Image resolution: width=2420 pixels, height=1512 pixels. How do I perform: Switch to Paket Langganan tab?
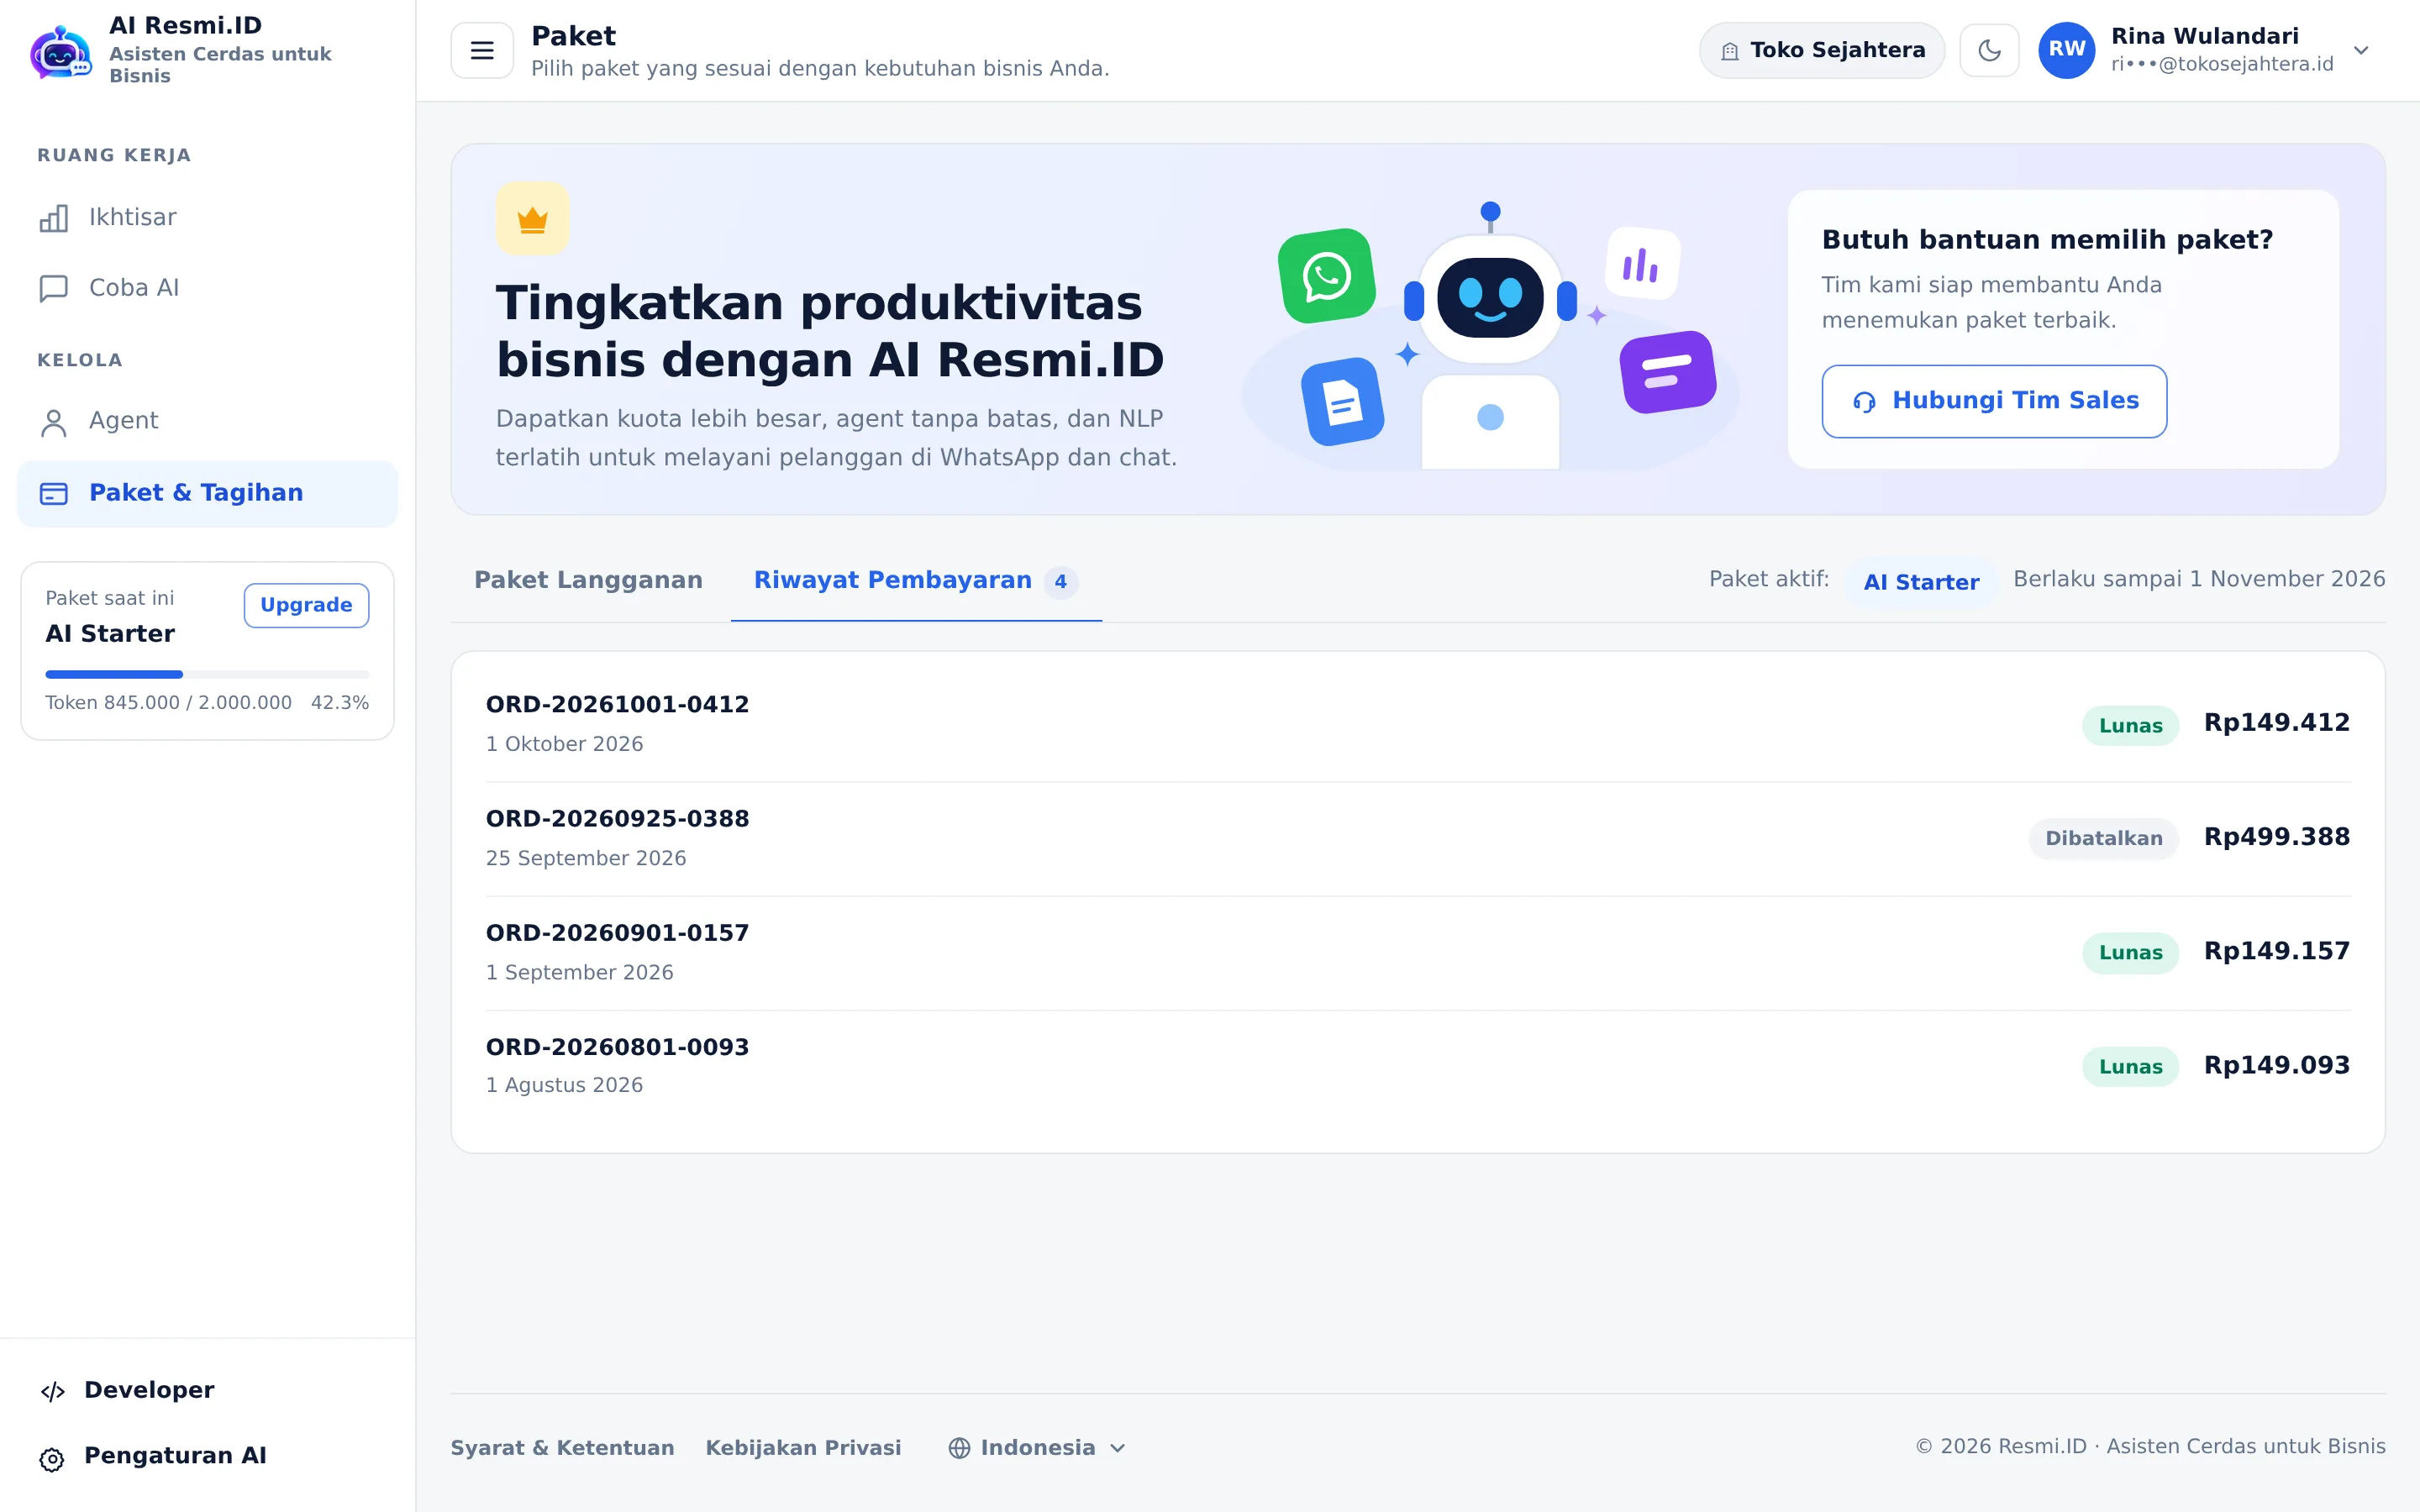(x=588, y=580)
